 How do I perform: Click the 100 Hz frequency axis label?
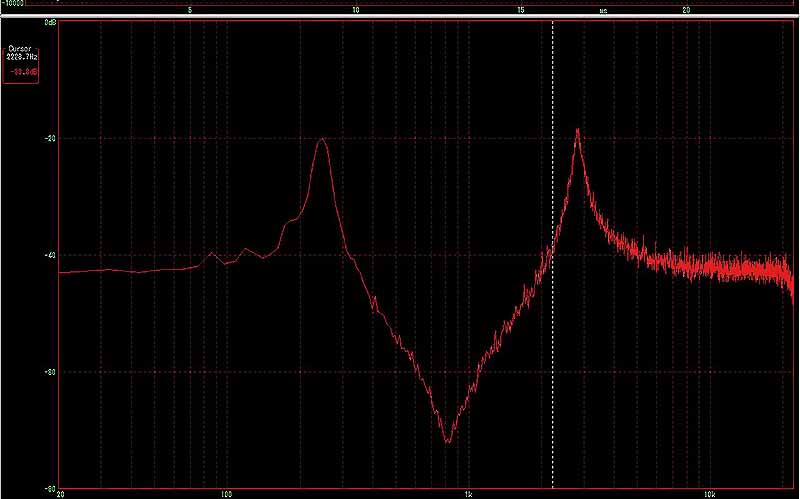click(x=226, y=493)
